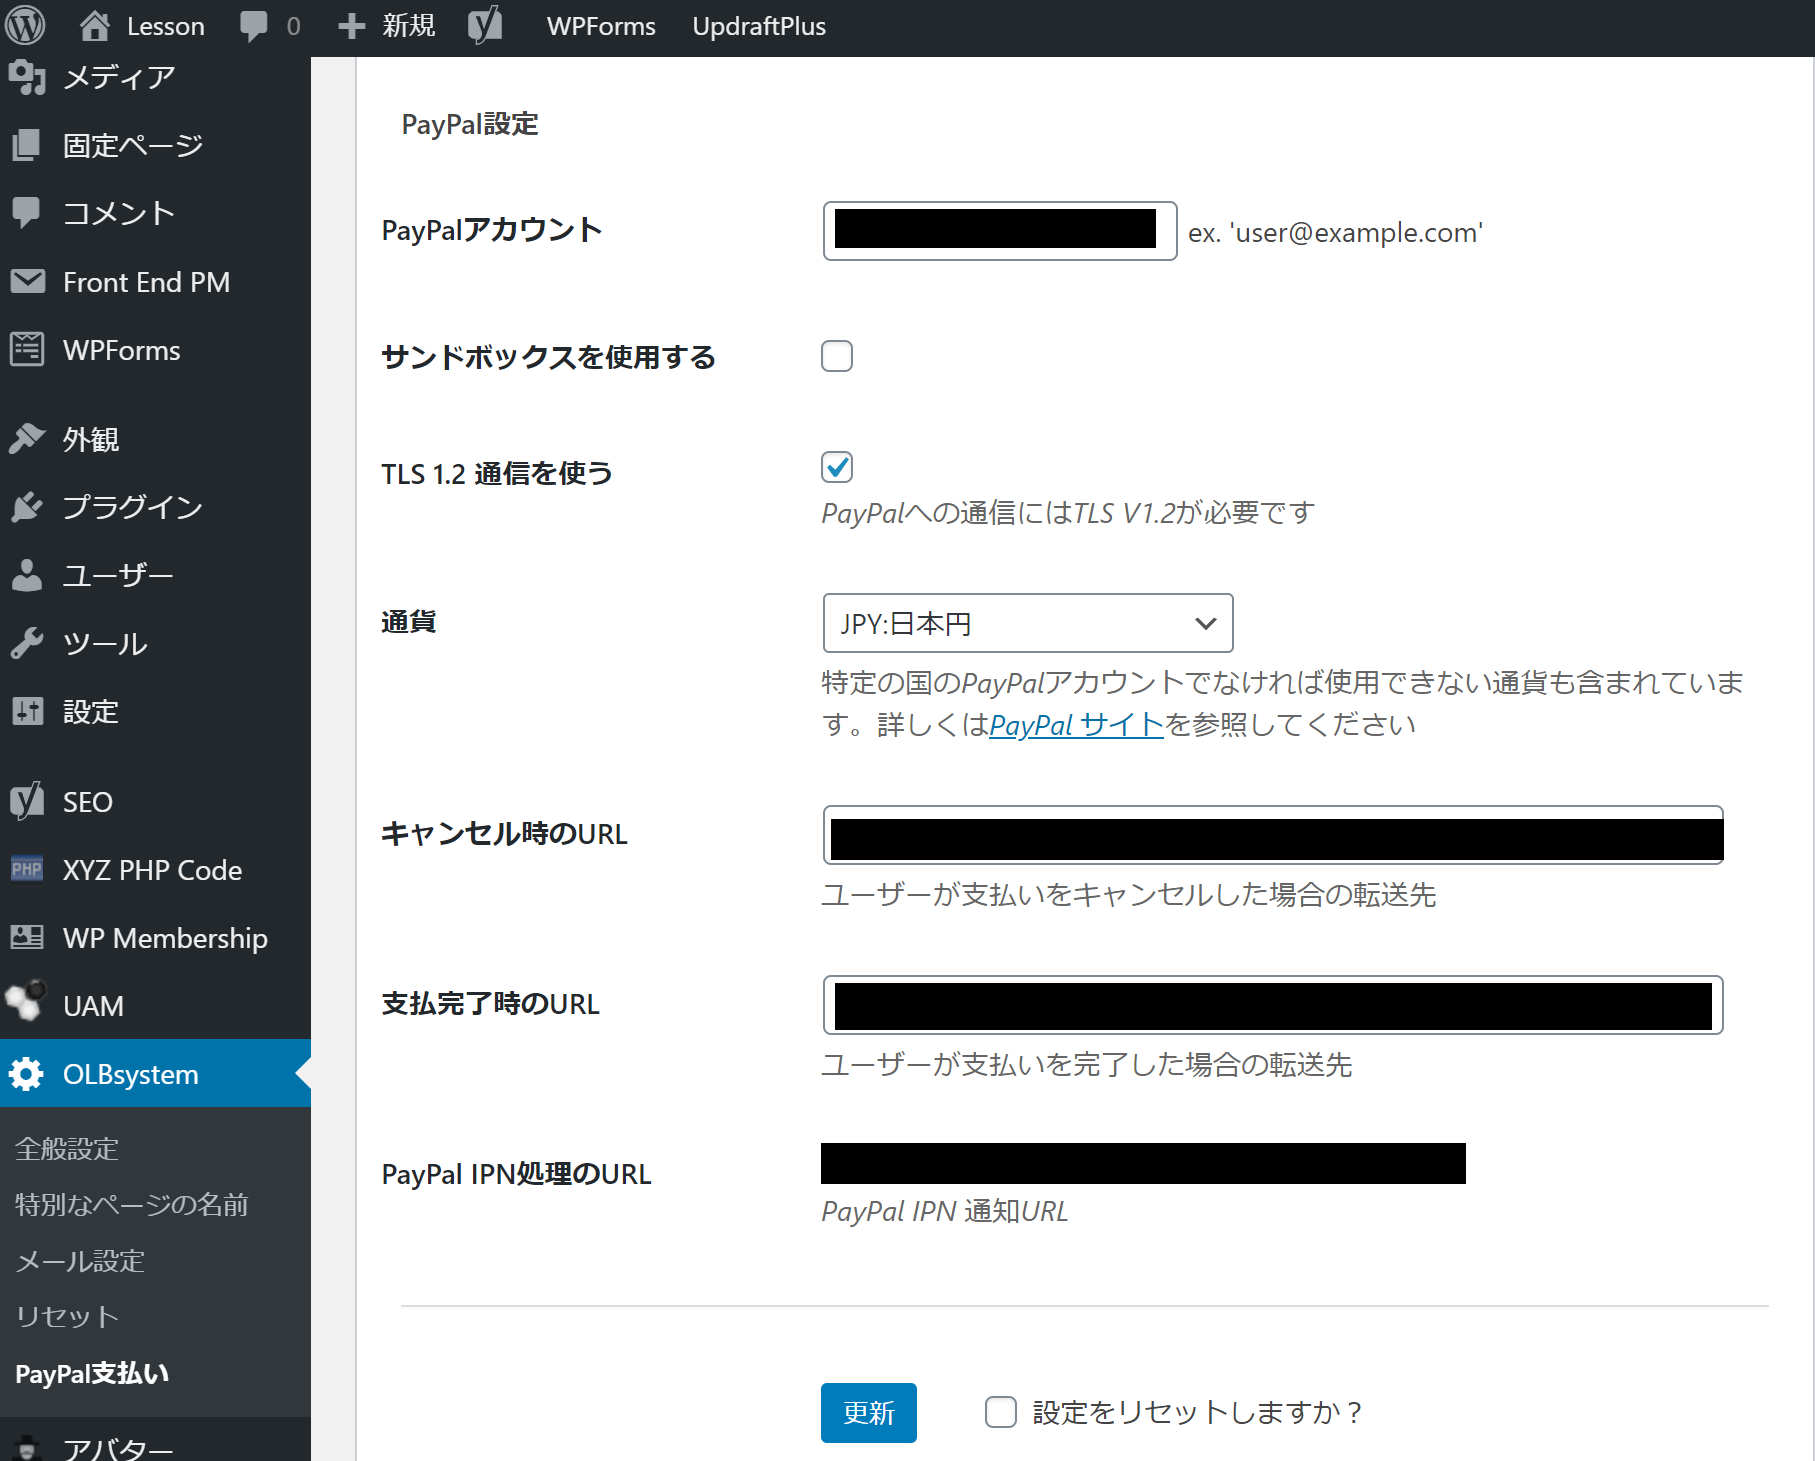
Task: Click the home icon beside Lesson
Action: [95, 25]
